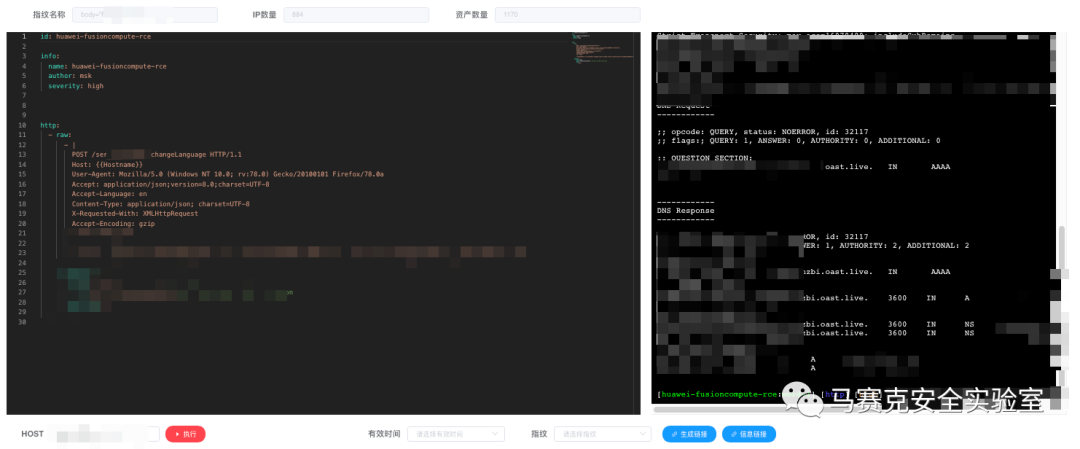1080x449 pixels.
Task: Click the 'author: msk' line
Action: coord(70,76)
